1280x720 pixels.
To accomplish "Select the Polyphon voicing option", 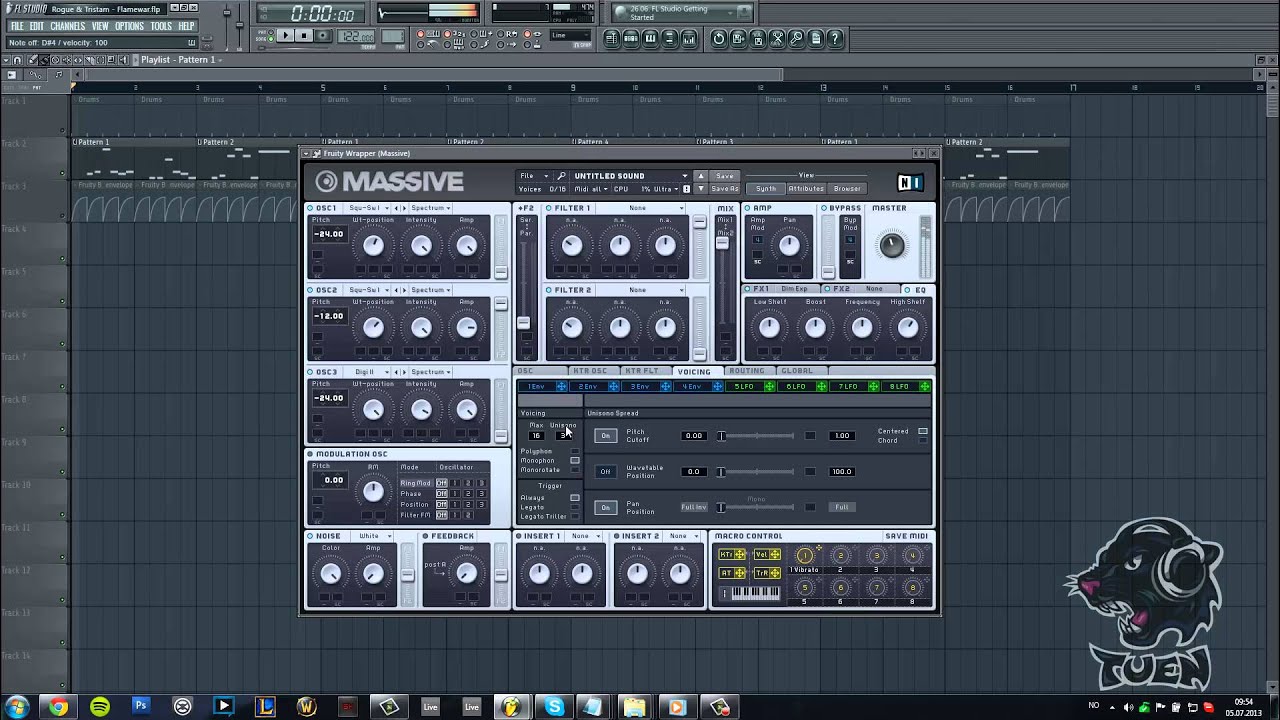I will (575, 452).
